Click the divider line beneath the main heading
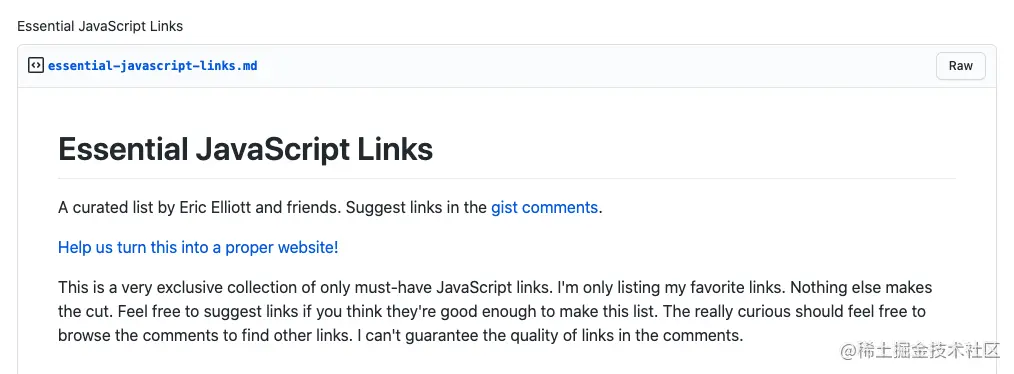Viewport: 1014px width, 374px height. pyautogui.click(x=507, y=178)
